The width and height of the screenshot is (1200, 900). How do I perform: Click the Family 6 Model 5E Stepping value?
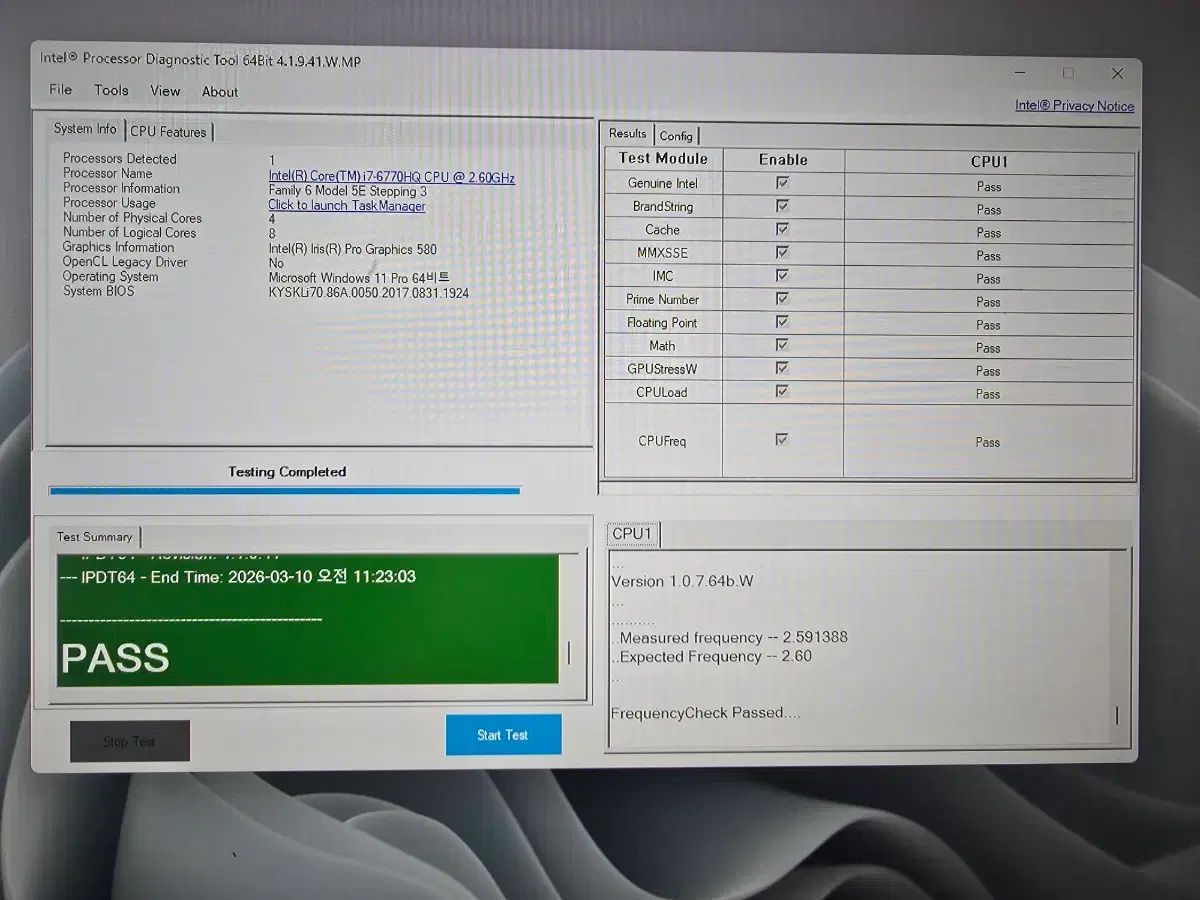coord(347,191)
